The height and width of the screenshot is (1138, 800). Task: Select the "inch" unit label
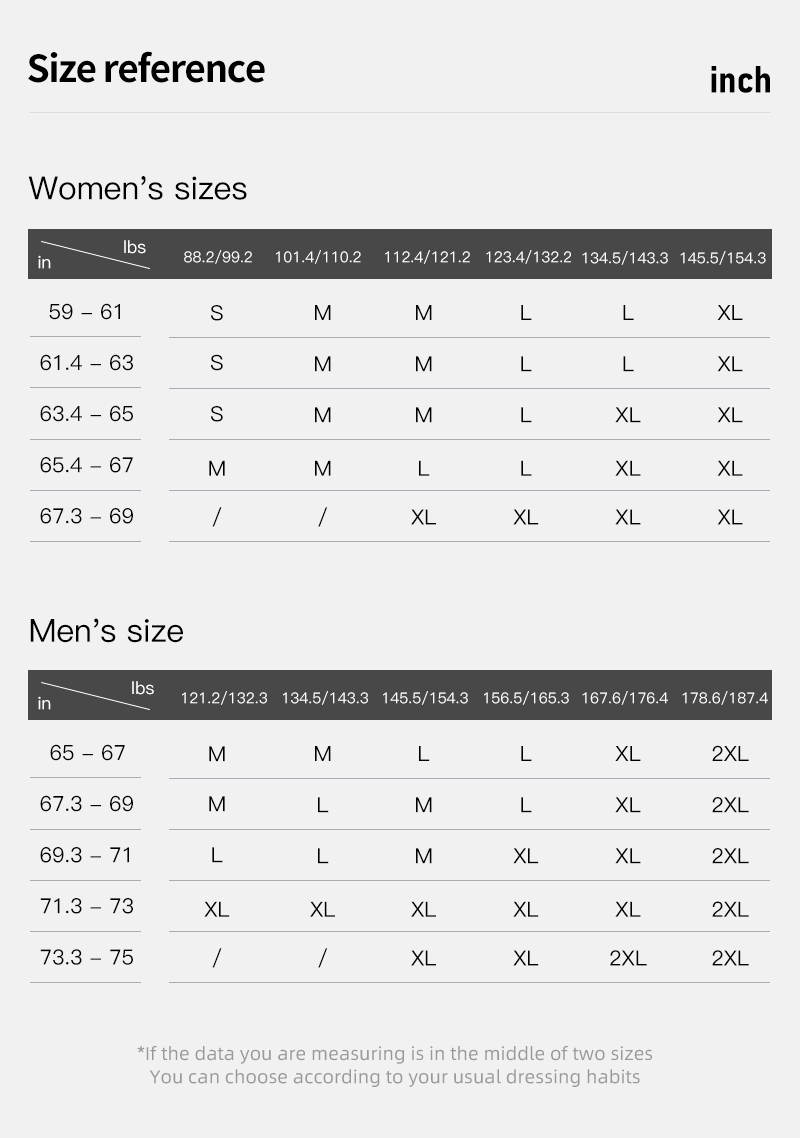[740, 80]
